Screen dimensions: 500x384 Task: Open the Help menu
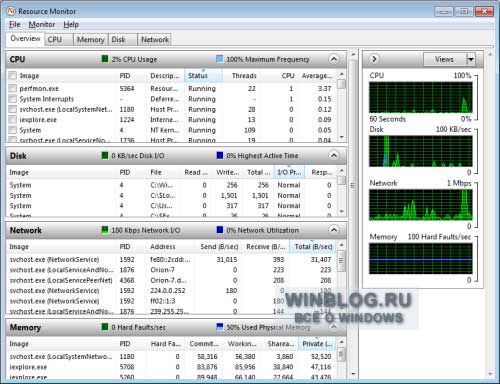point(71,24)
